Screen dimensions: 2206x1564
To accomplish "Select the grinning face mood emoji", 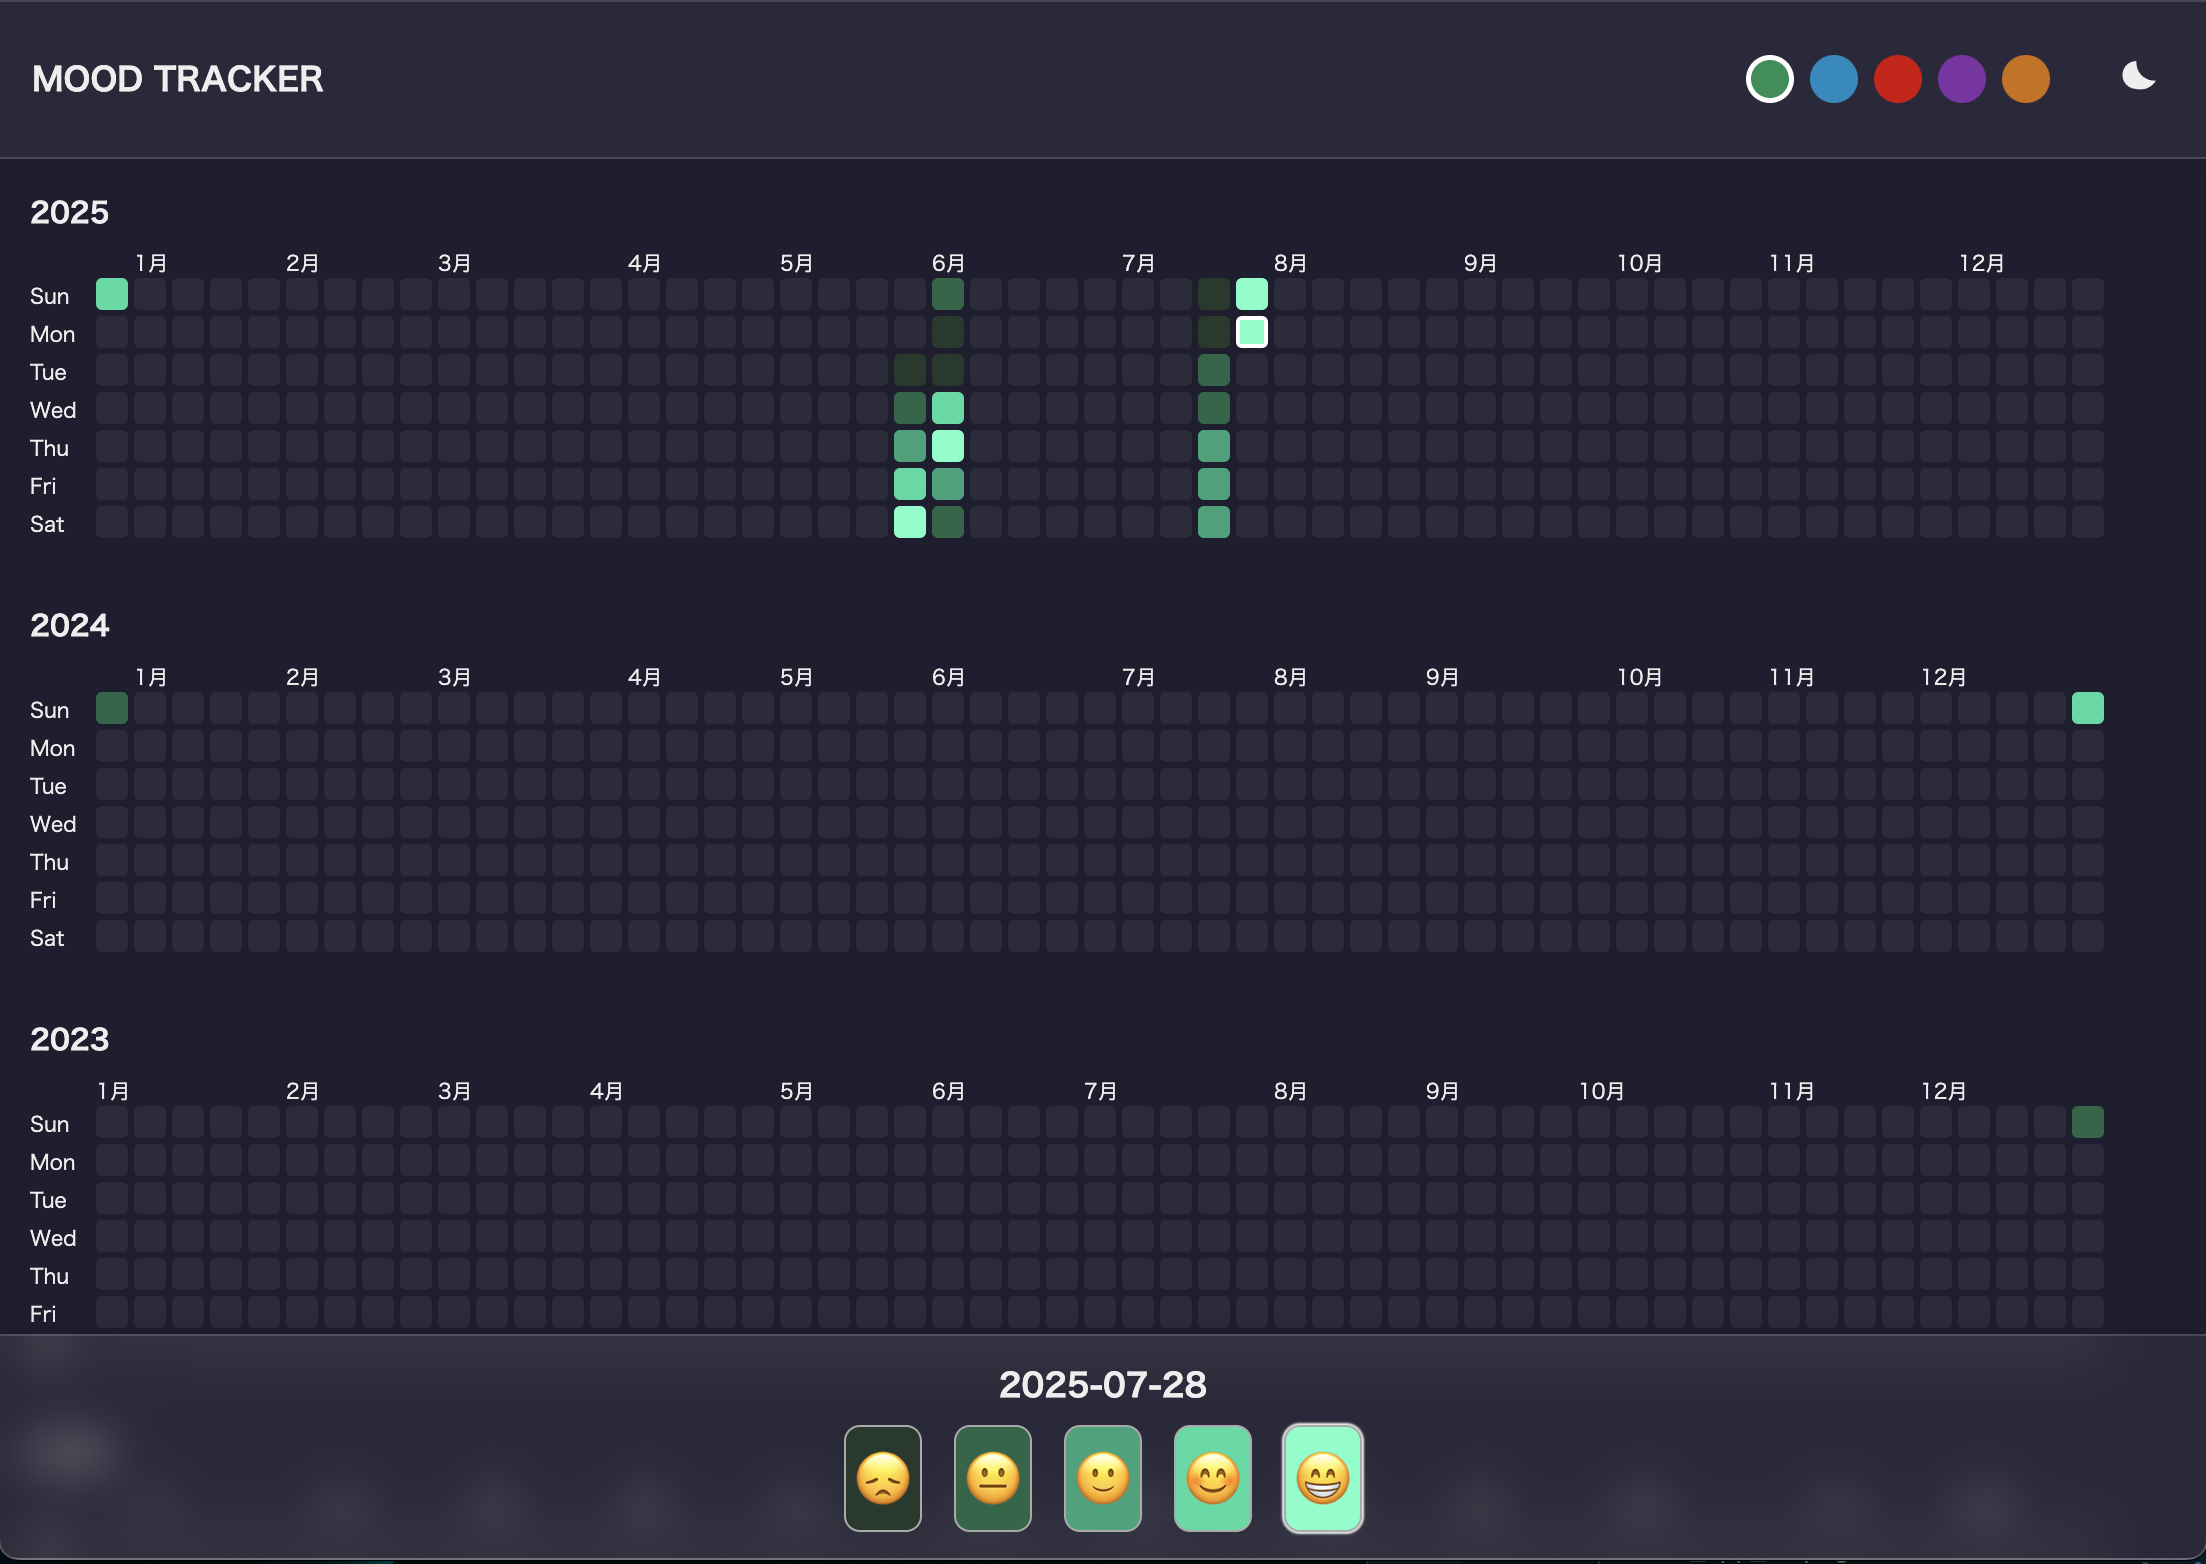I will click(1323, 1478).
